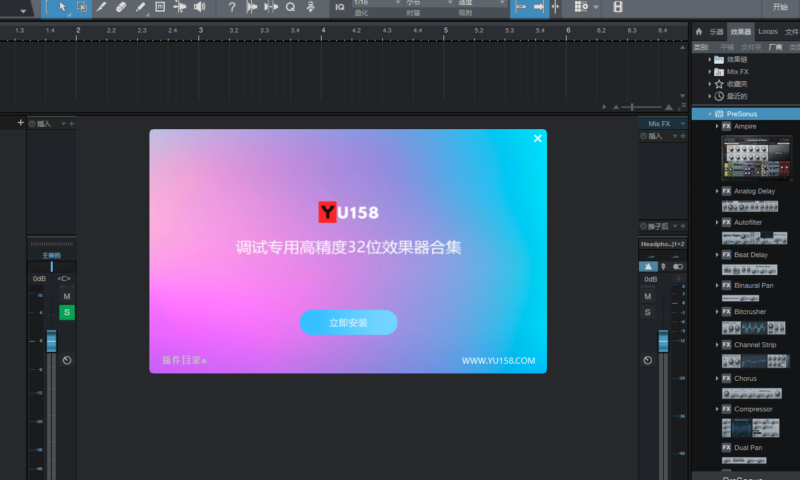Expand the Ampire effect entry

pos(717,127)
